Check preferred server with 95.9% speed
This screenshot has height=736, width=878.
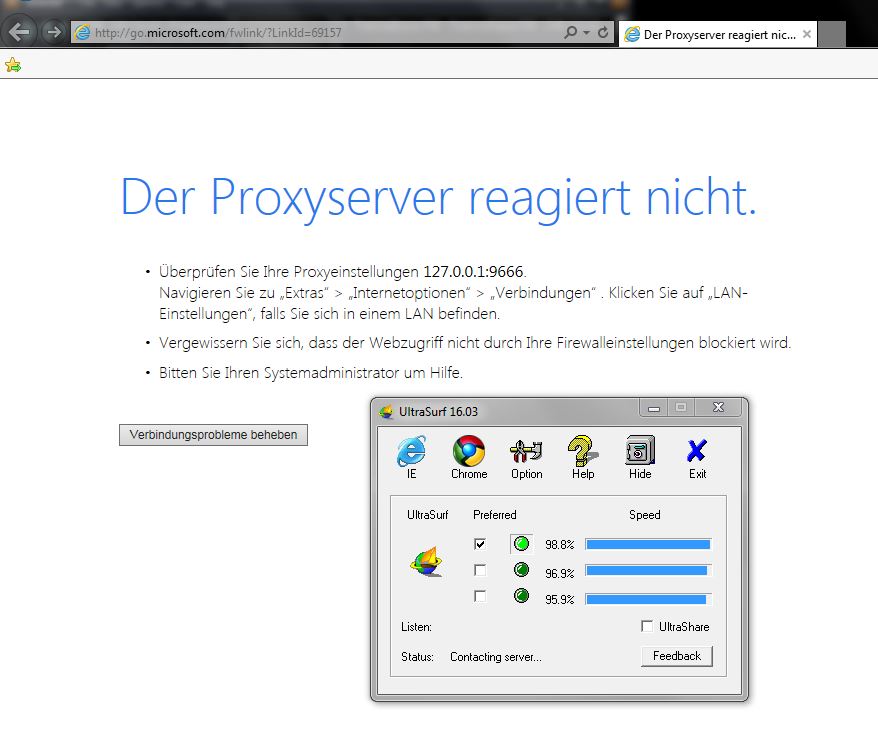coord(480,596)
